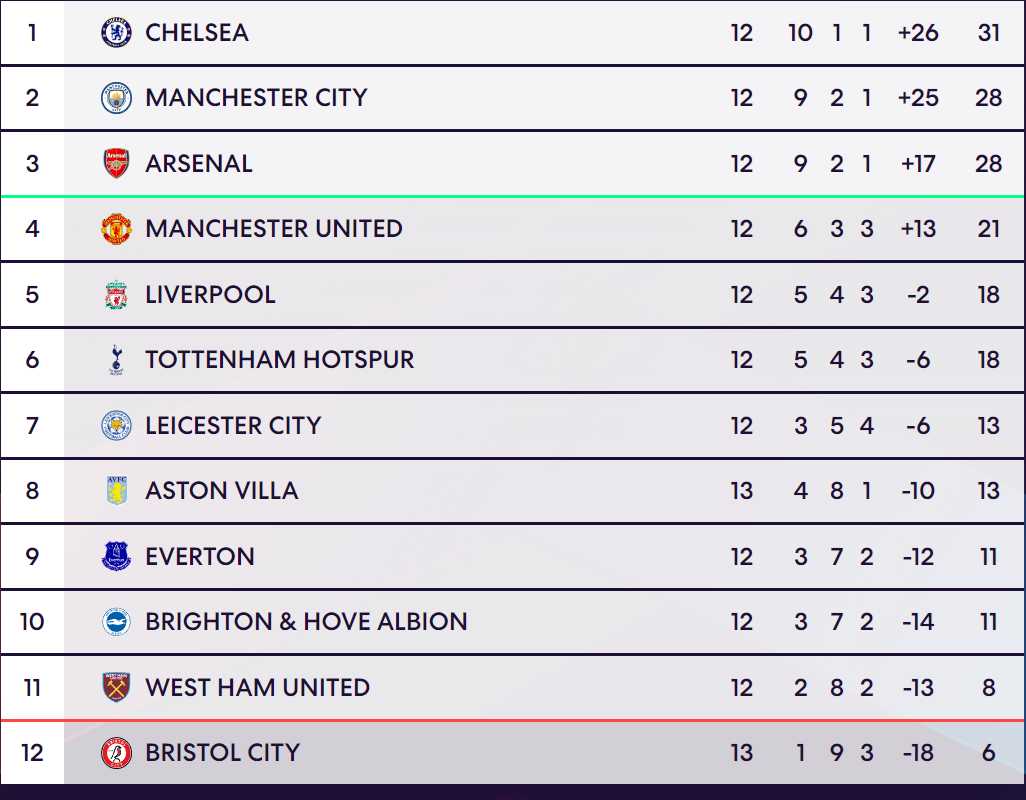The height and width of the screenshot is (800, 1026).
Task: Click the Liverpool club crest
Action: [x=116, y=294]
